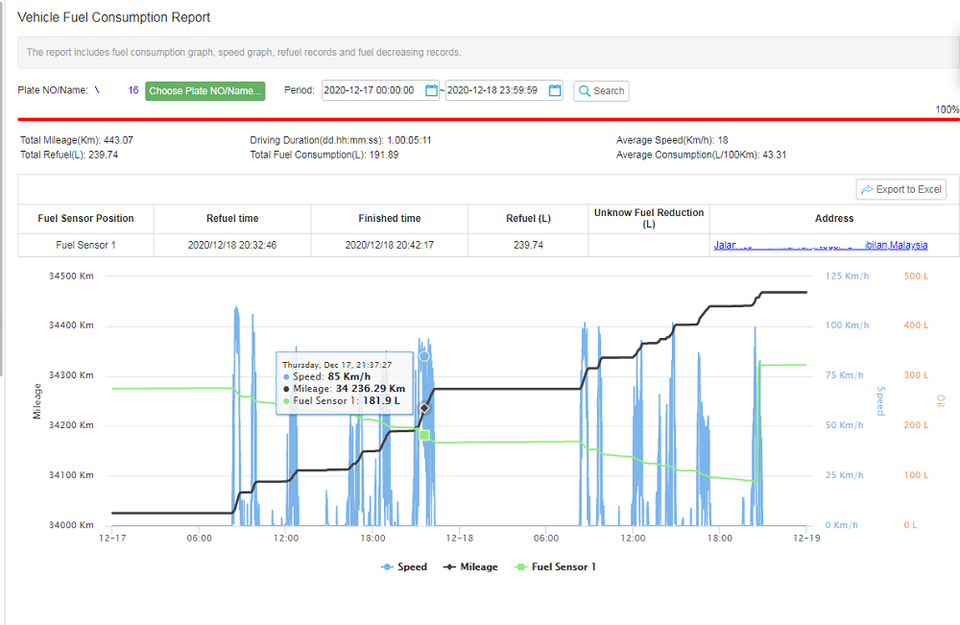Click the Refuel time column header

point(232,218)
